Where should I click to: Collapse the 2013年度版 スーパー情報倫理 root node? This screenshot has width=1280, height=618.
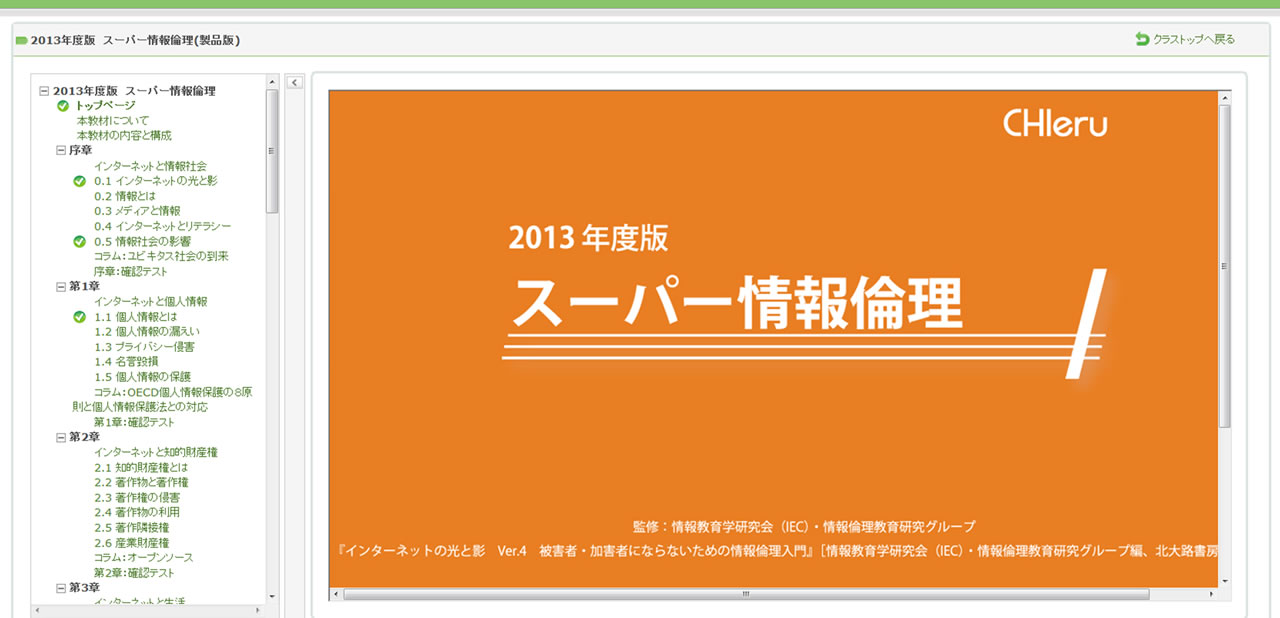(44, 91)
